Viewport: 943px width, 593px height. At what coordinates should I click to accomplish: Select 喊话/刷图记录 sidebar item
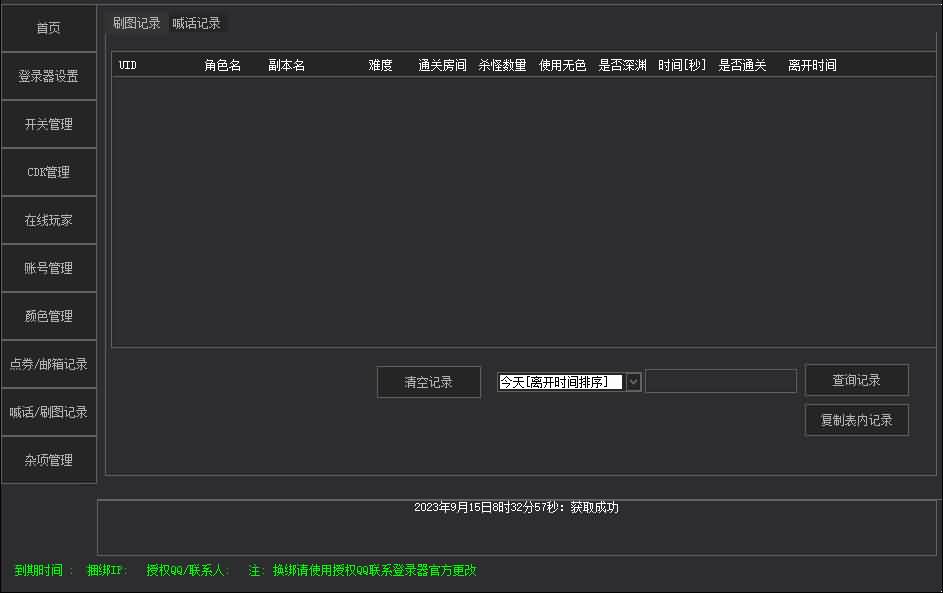click(49, 412)
